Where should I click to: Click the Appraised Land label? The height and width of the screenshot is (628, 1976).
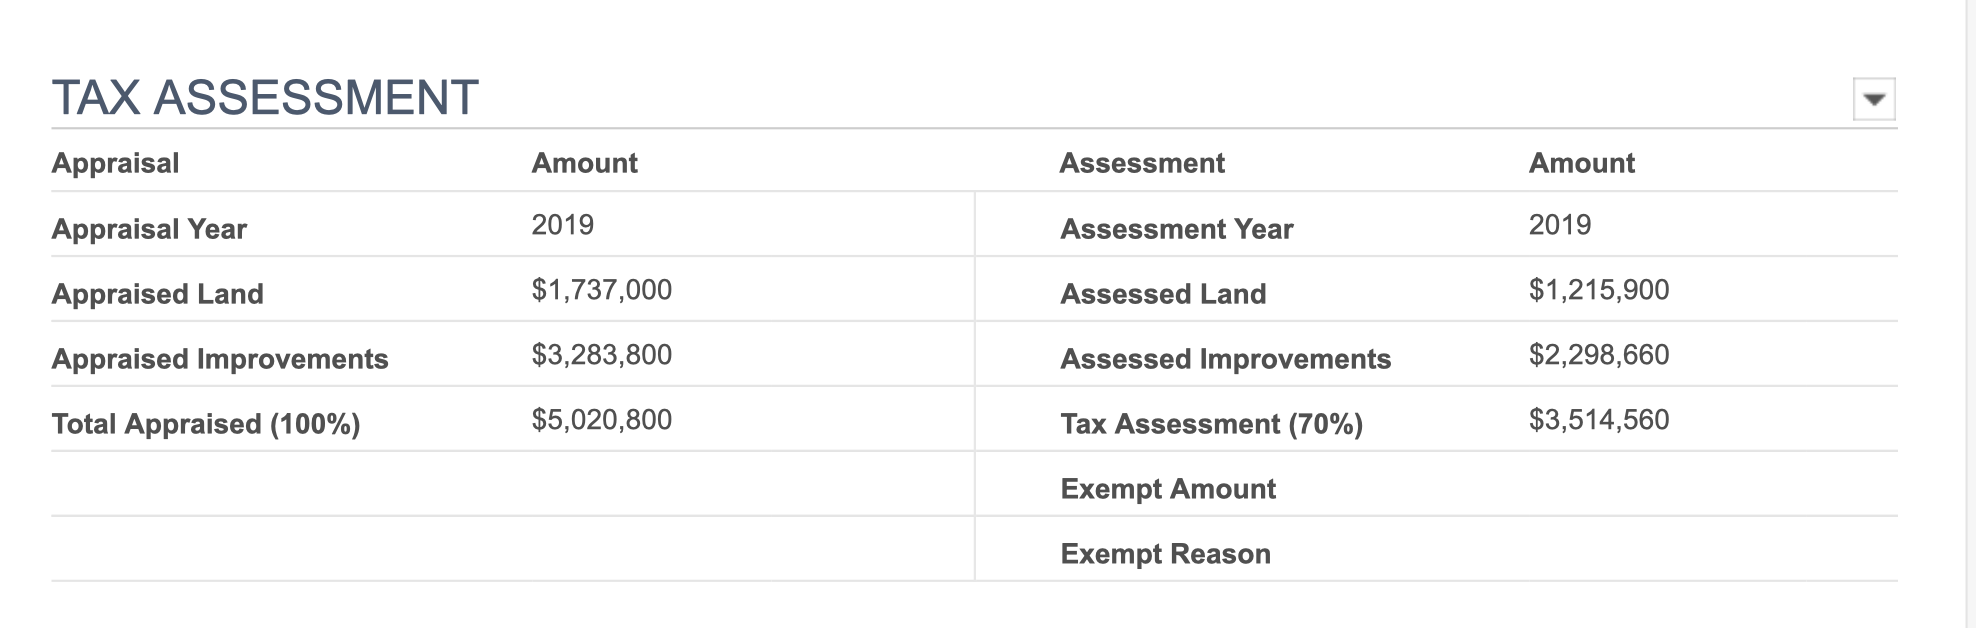(158, 294)
